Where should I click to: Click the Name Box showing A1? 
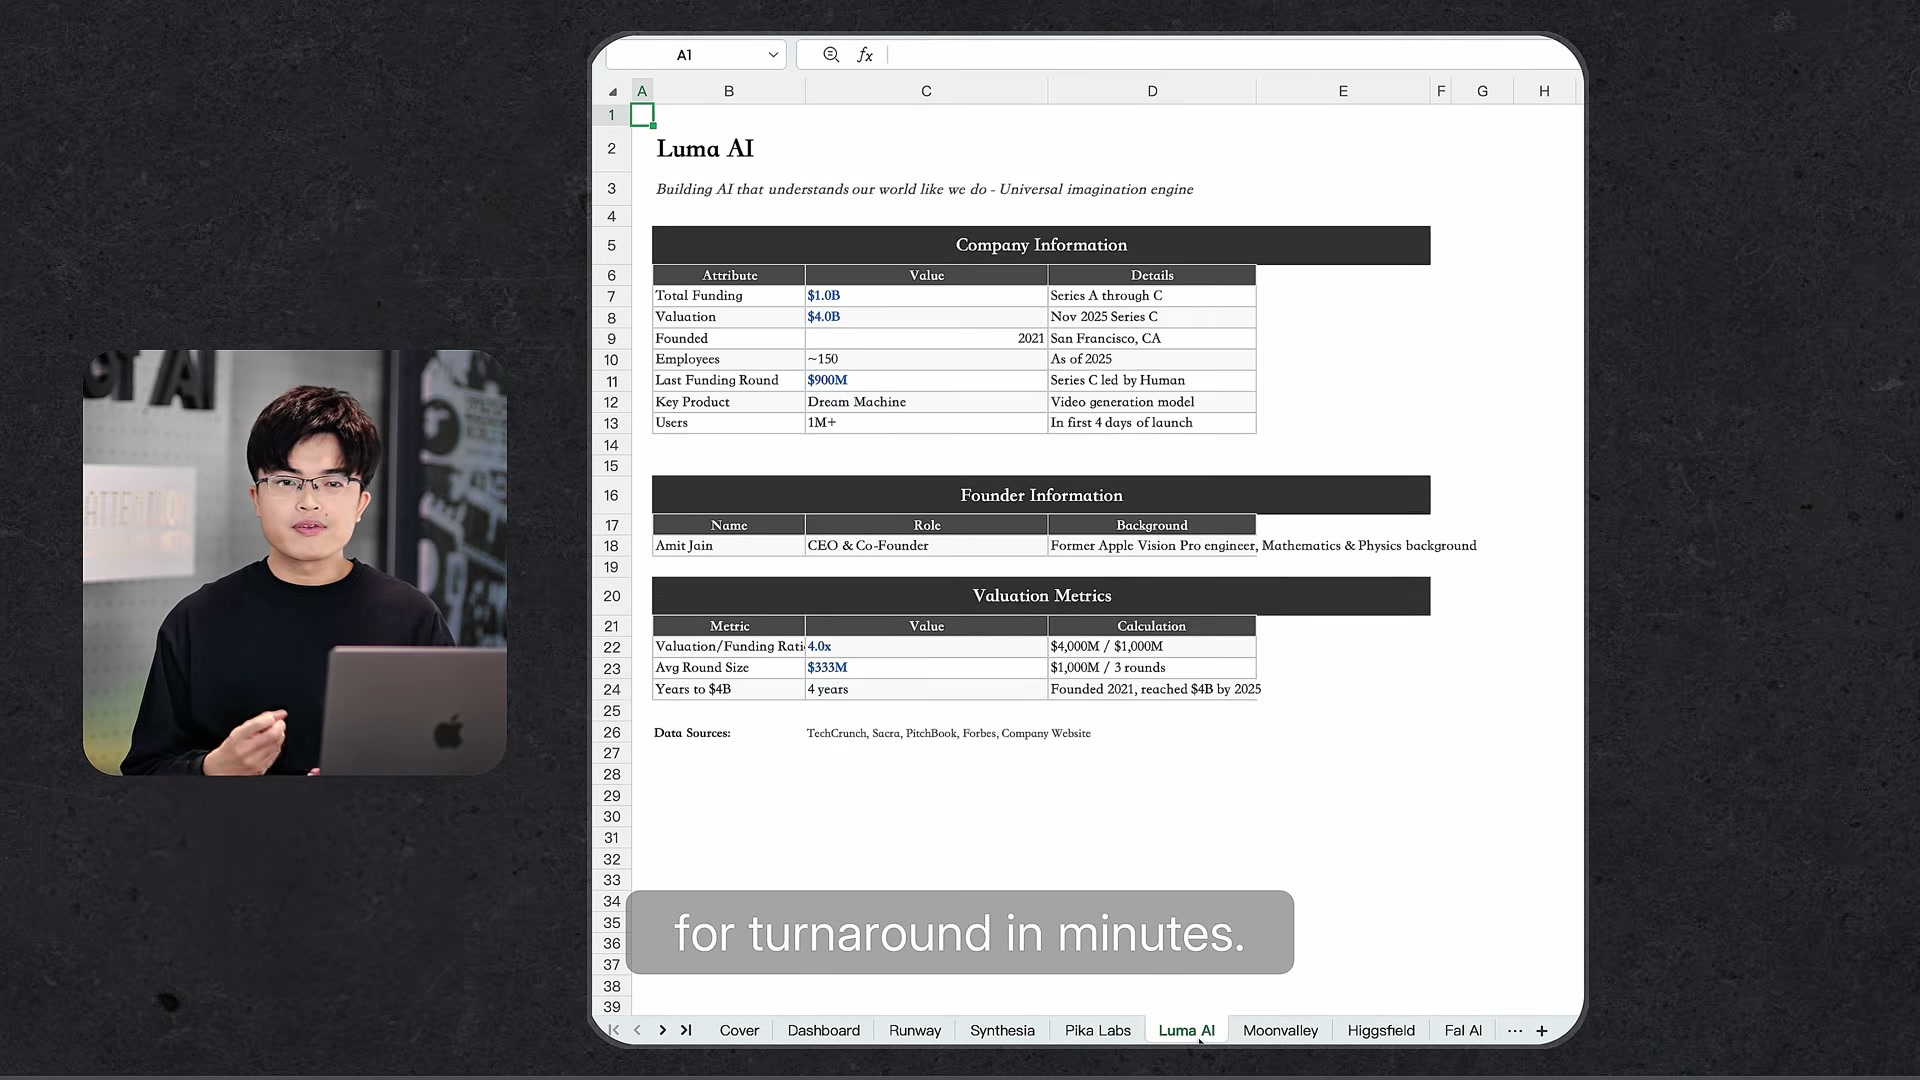tap(695, 55)
